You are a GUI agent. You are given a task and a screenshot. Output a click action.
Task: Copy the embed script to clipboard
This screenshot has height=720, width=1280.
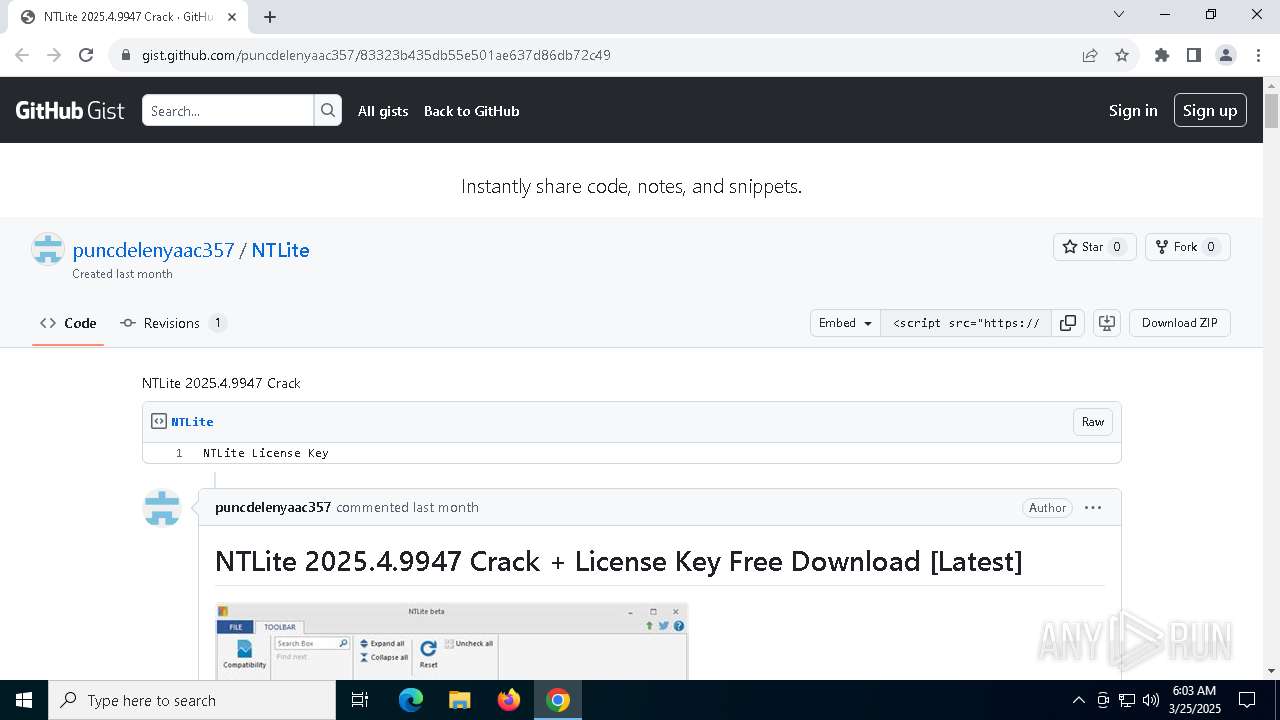[x=1068, y=323]
